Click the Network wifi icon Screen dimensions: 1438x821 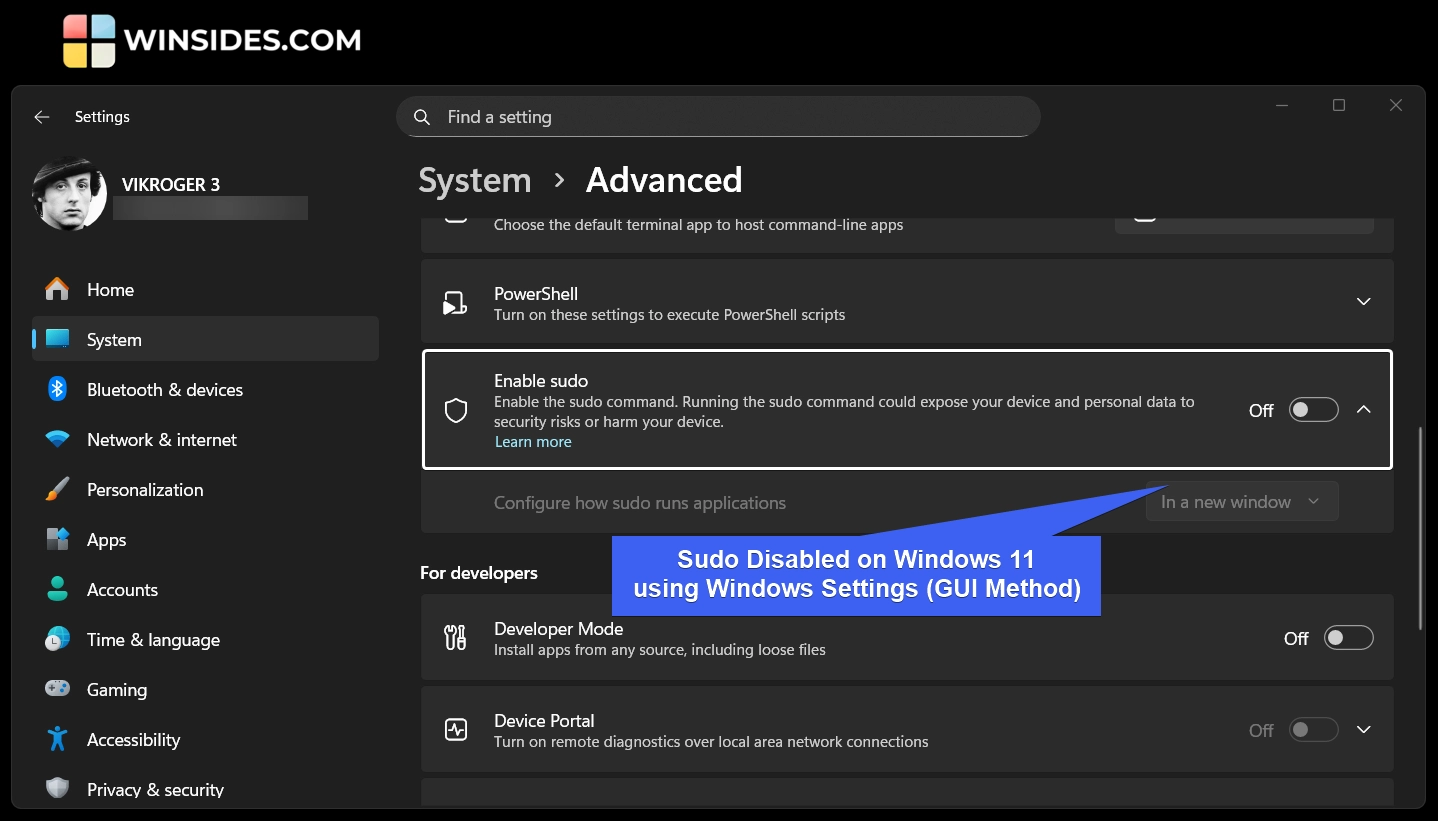click(x=57, y=439)
